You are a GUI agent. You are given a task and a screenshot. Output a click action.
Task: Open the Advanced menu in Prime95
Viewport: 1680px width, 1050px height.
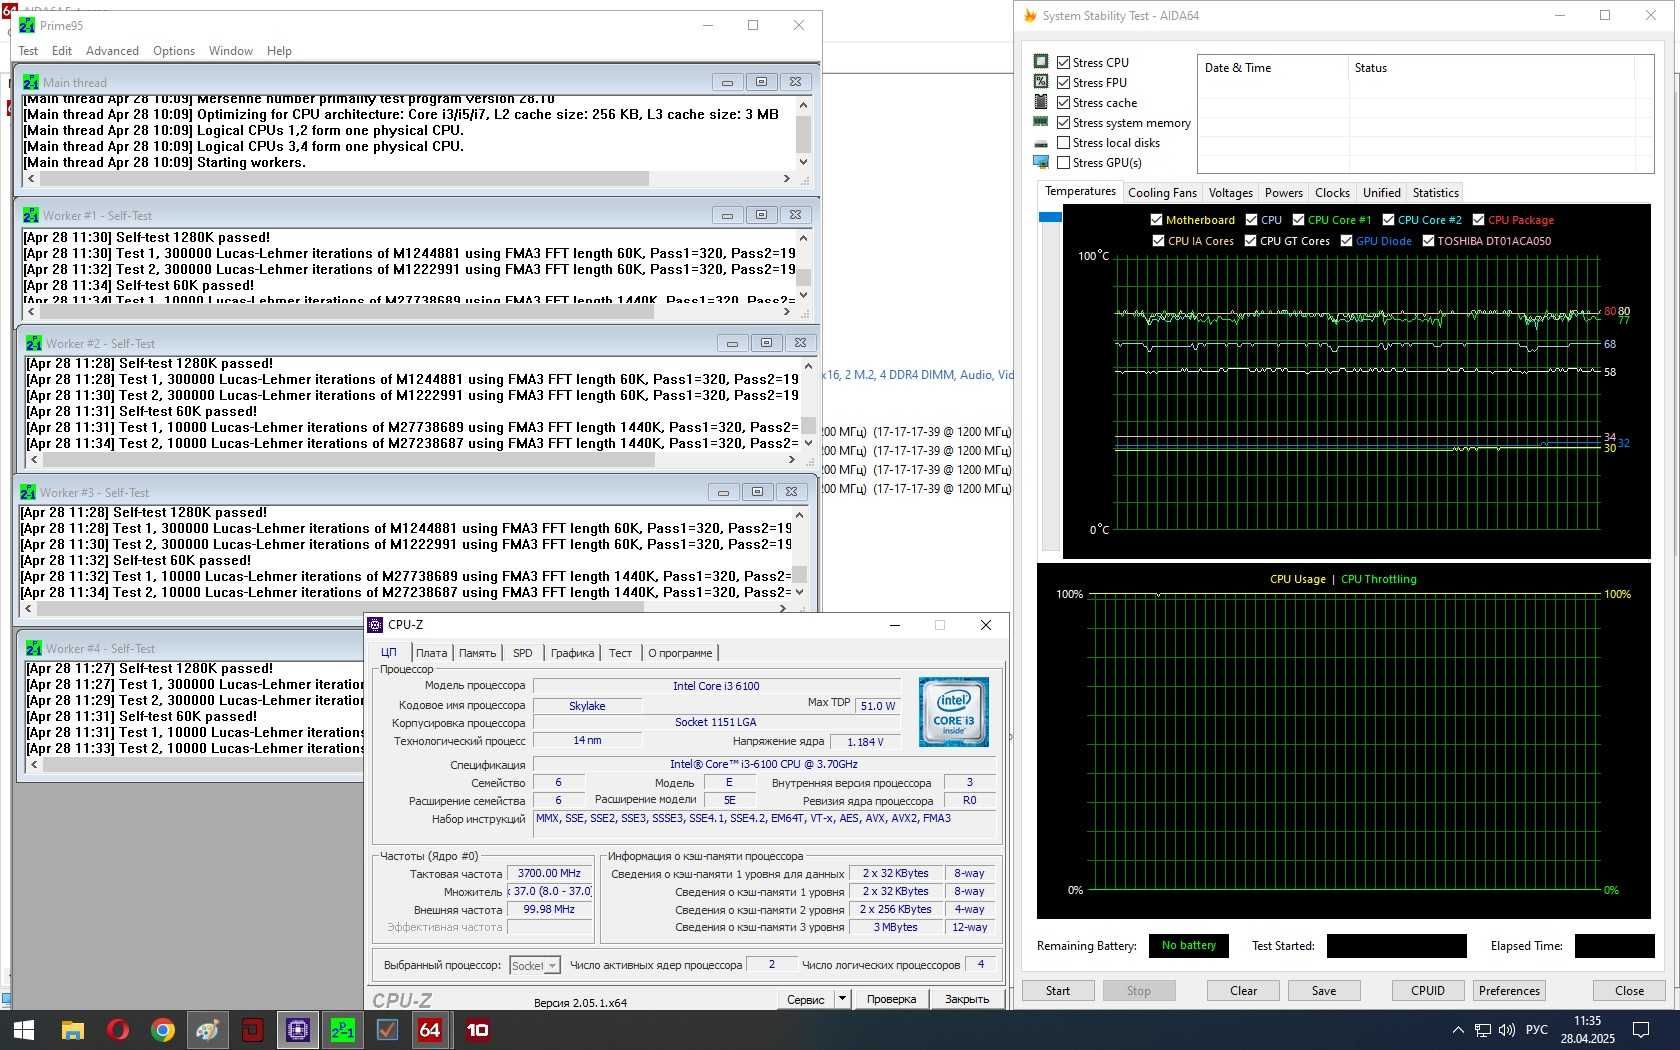112,51
